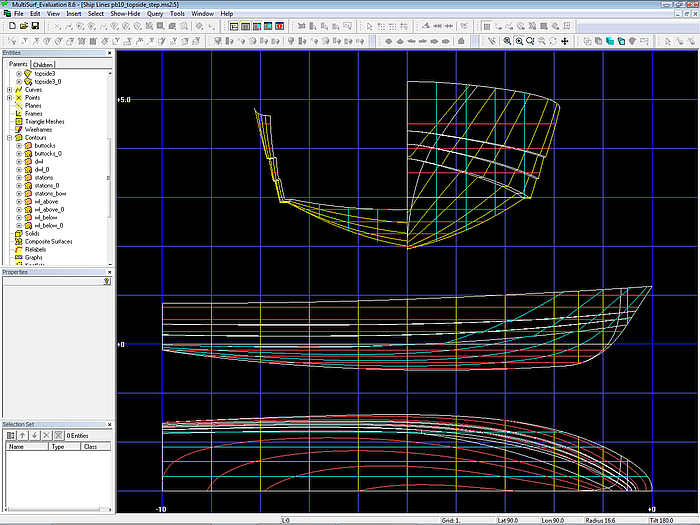
Task: Switch to the Children tab
Action: point(43,64)
